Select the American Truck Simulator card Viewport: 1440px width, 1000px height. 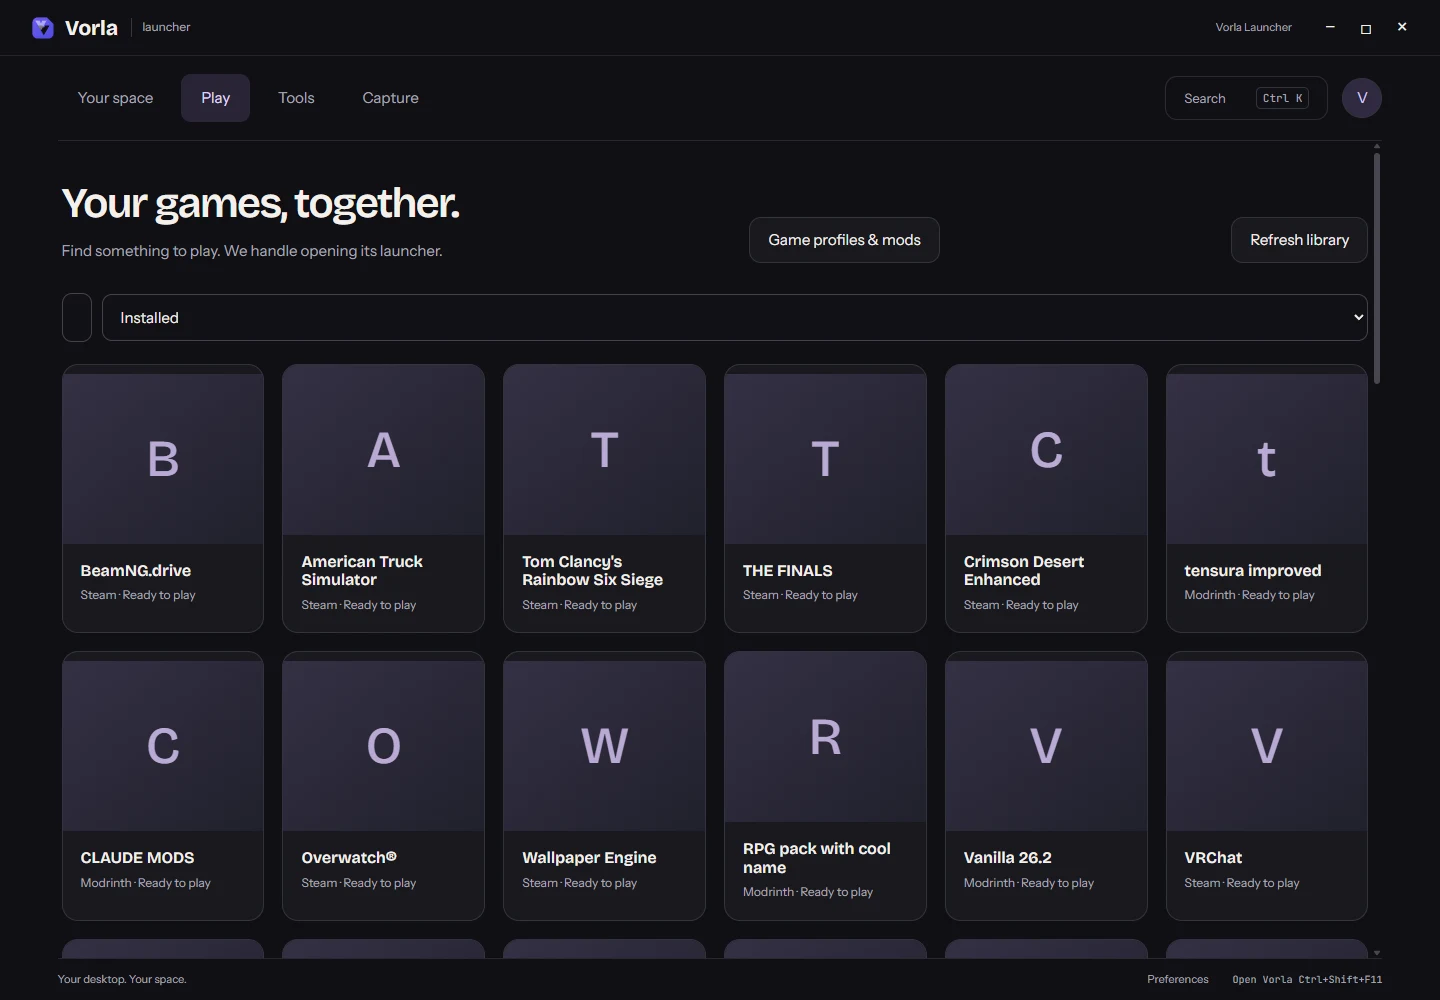(x=383, y=498)
